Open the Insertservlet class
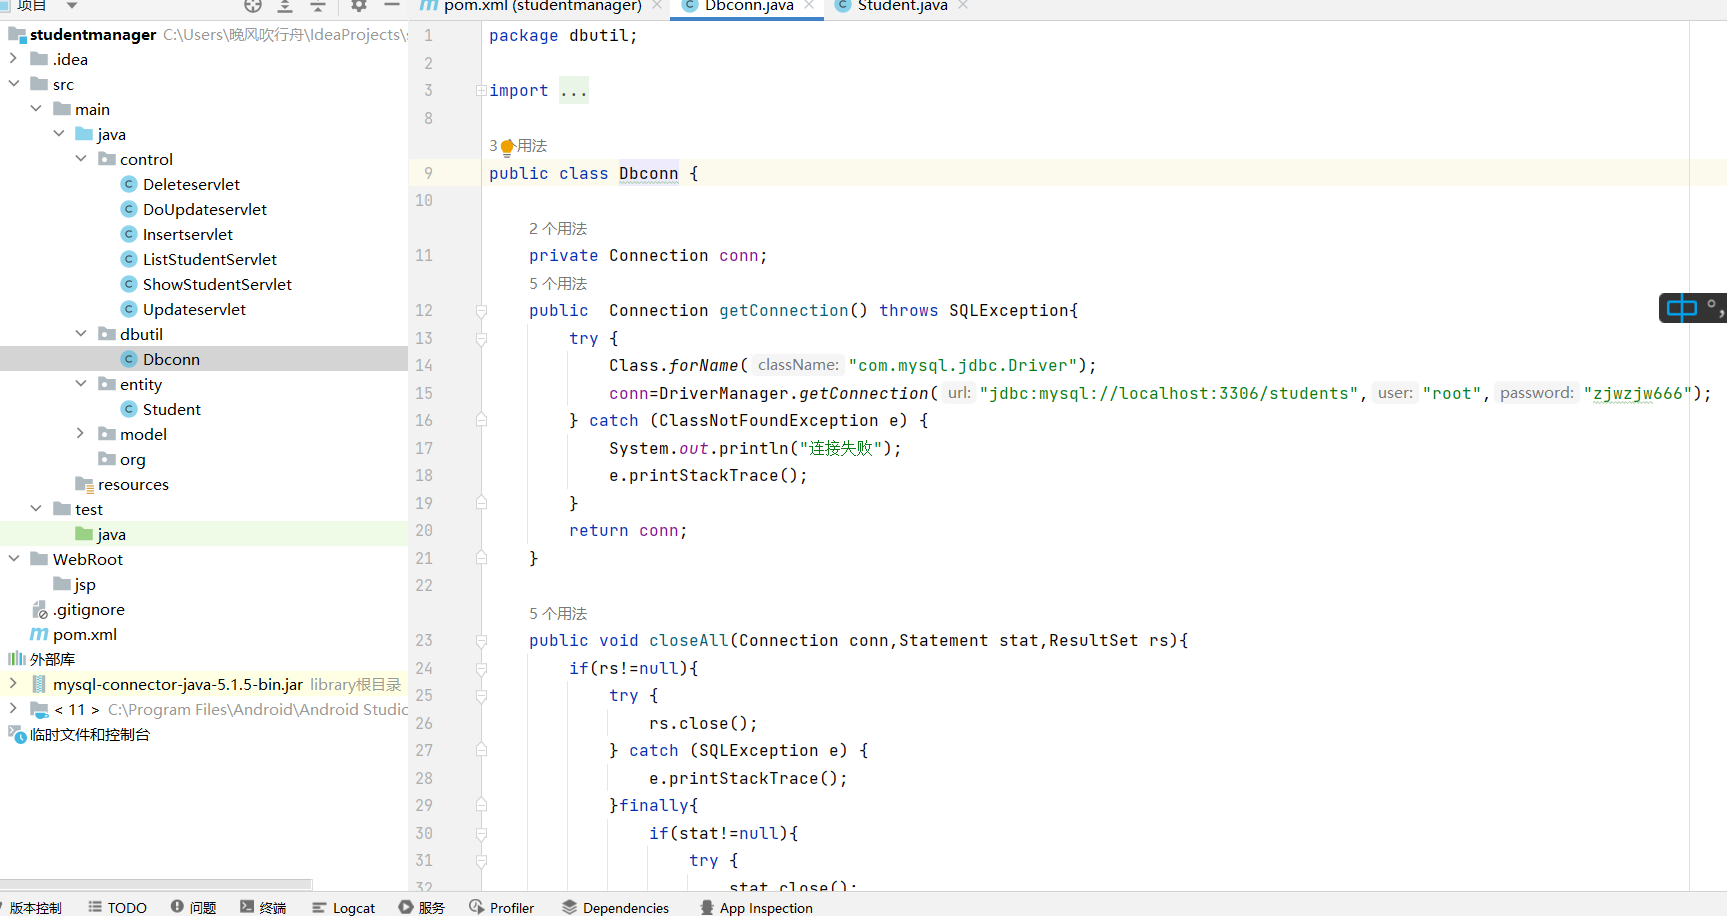1727x916 pixels. pos(188,234)
